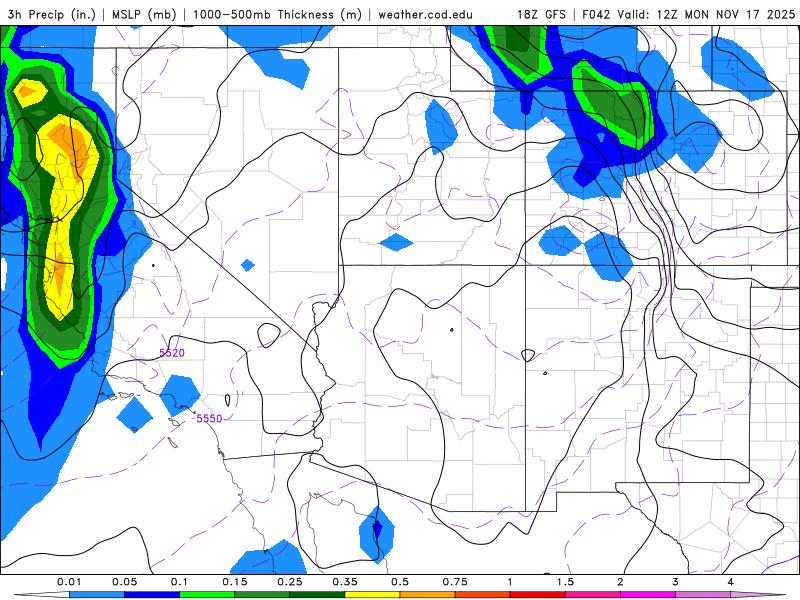Click the '18Z GFS' model run label
This screenshot has height=600, width=800.
pos(541,15)
